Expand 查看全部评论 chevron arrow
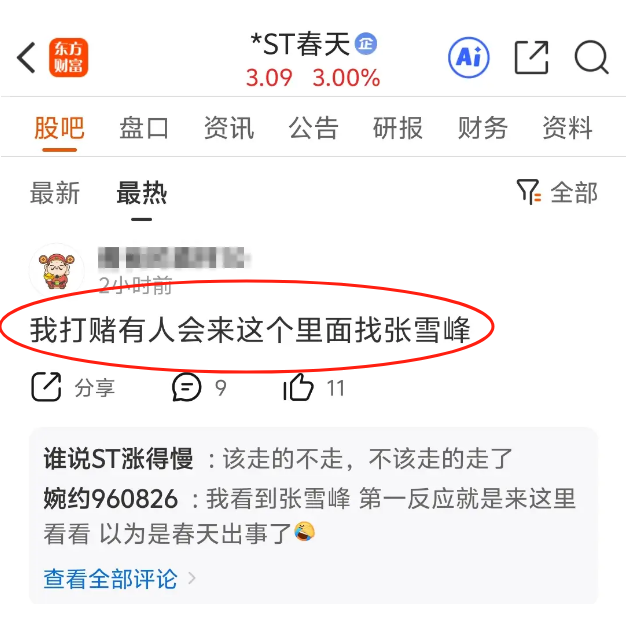627x619 pixels. click(192, 578)
